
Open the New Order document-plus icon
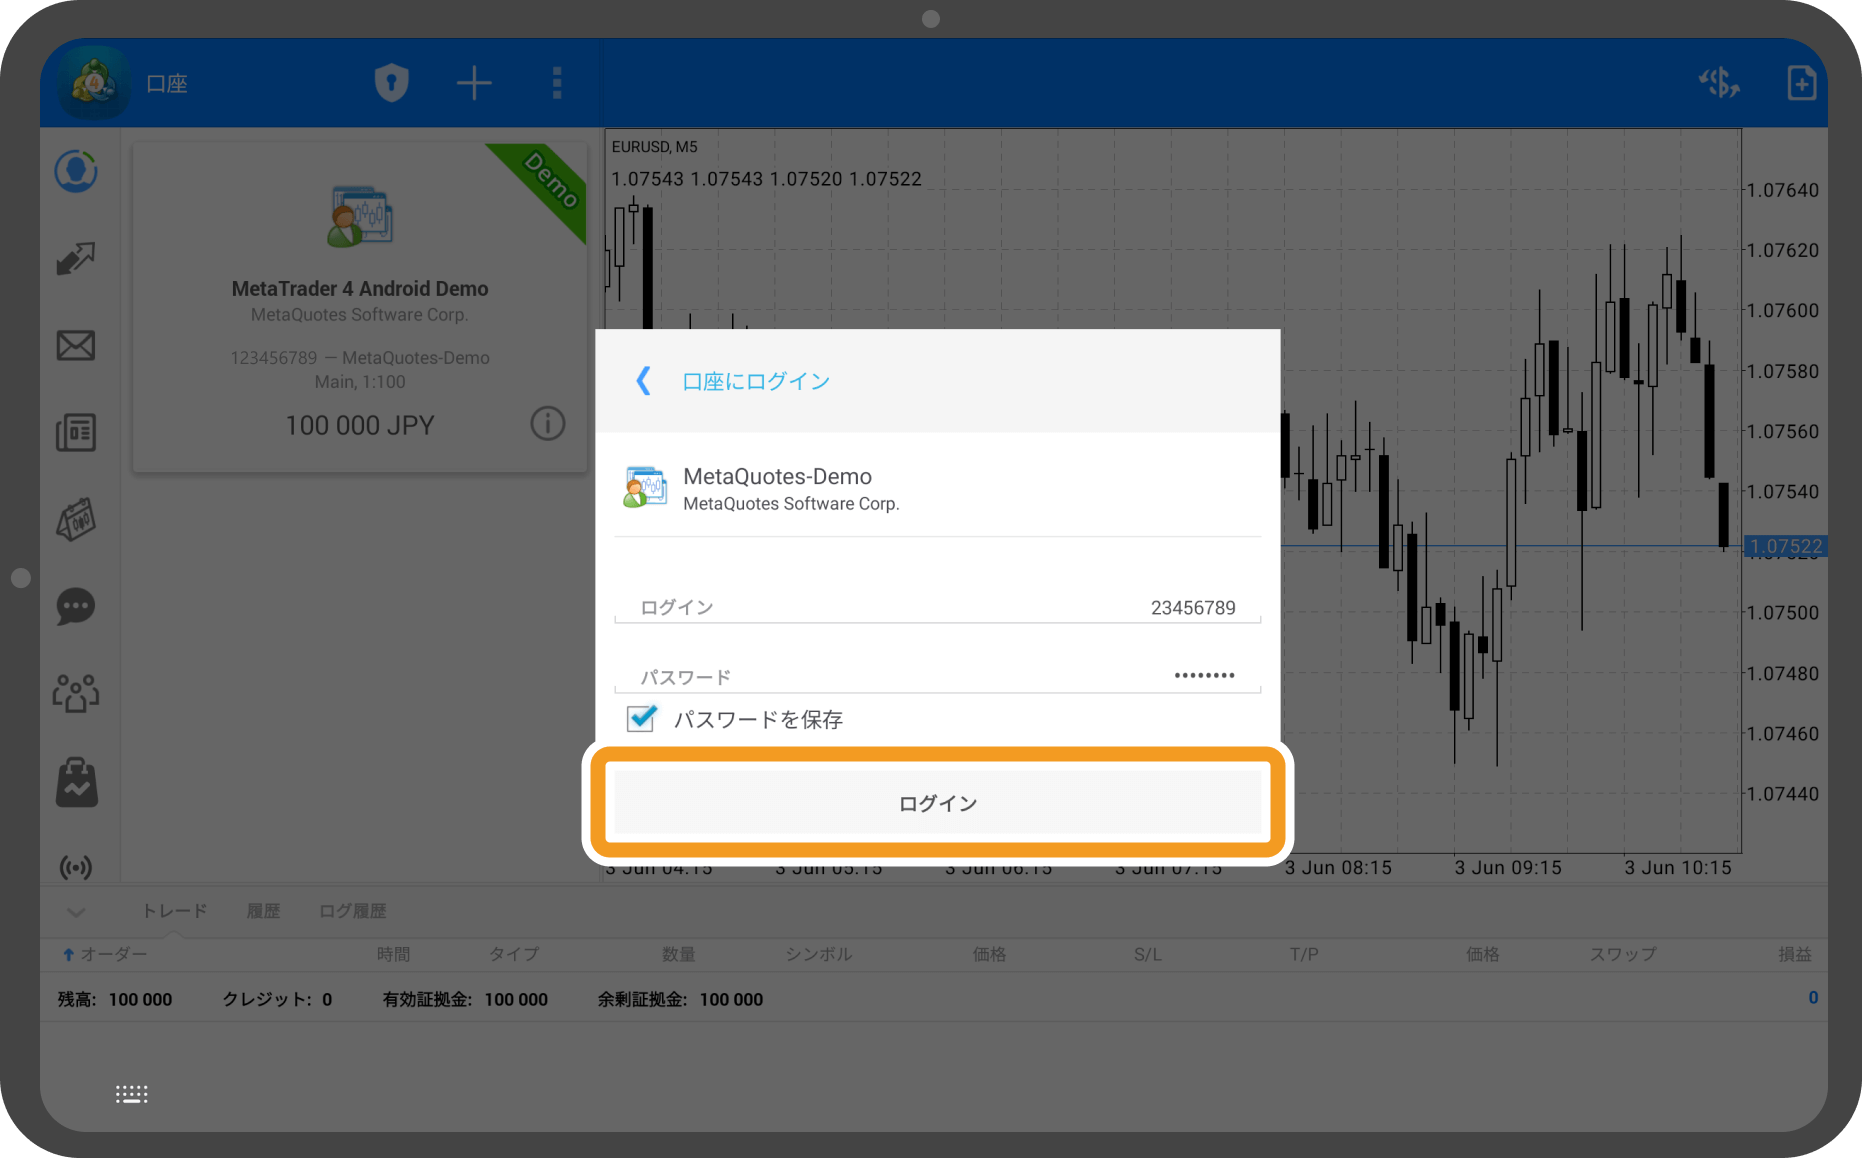pyautogui.click(x=1801, y=83)
